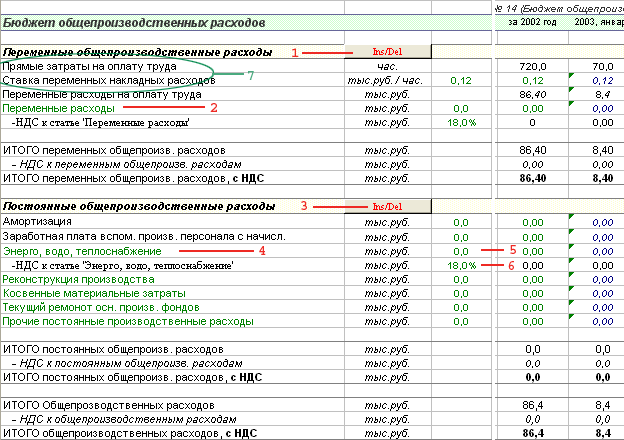Click 'ИТОГО переменных общепроизв. расходов, с НДС' label
Screen dimensions: 624x440
click(133, 178)
